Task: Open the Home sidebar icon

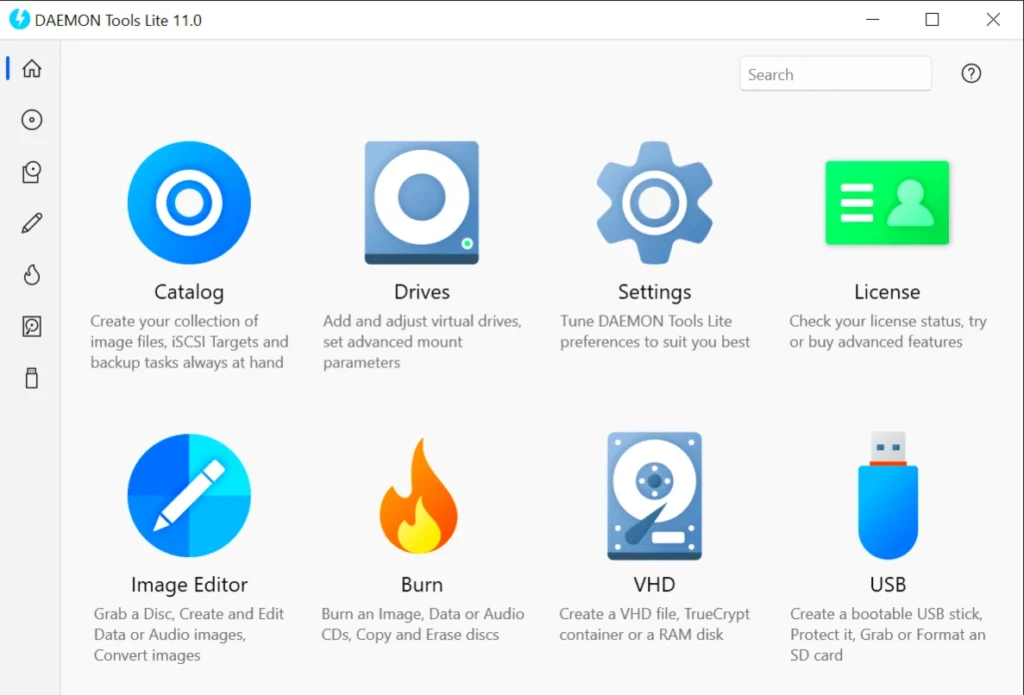Action: (31, 69)
